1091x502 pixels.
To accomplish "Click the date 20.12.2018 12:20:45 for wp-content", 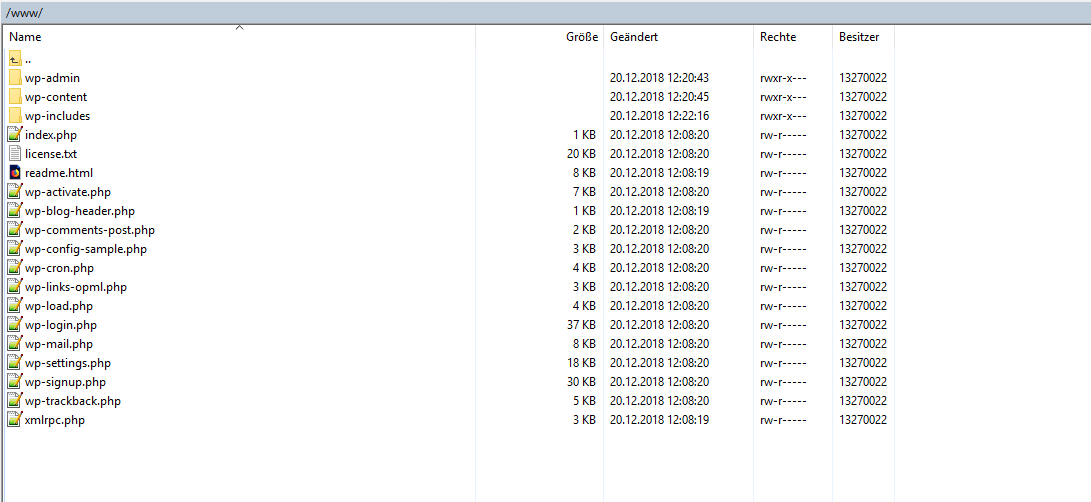I will pyautogui.click(x=660, y=97).
